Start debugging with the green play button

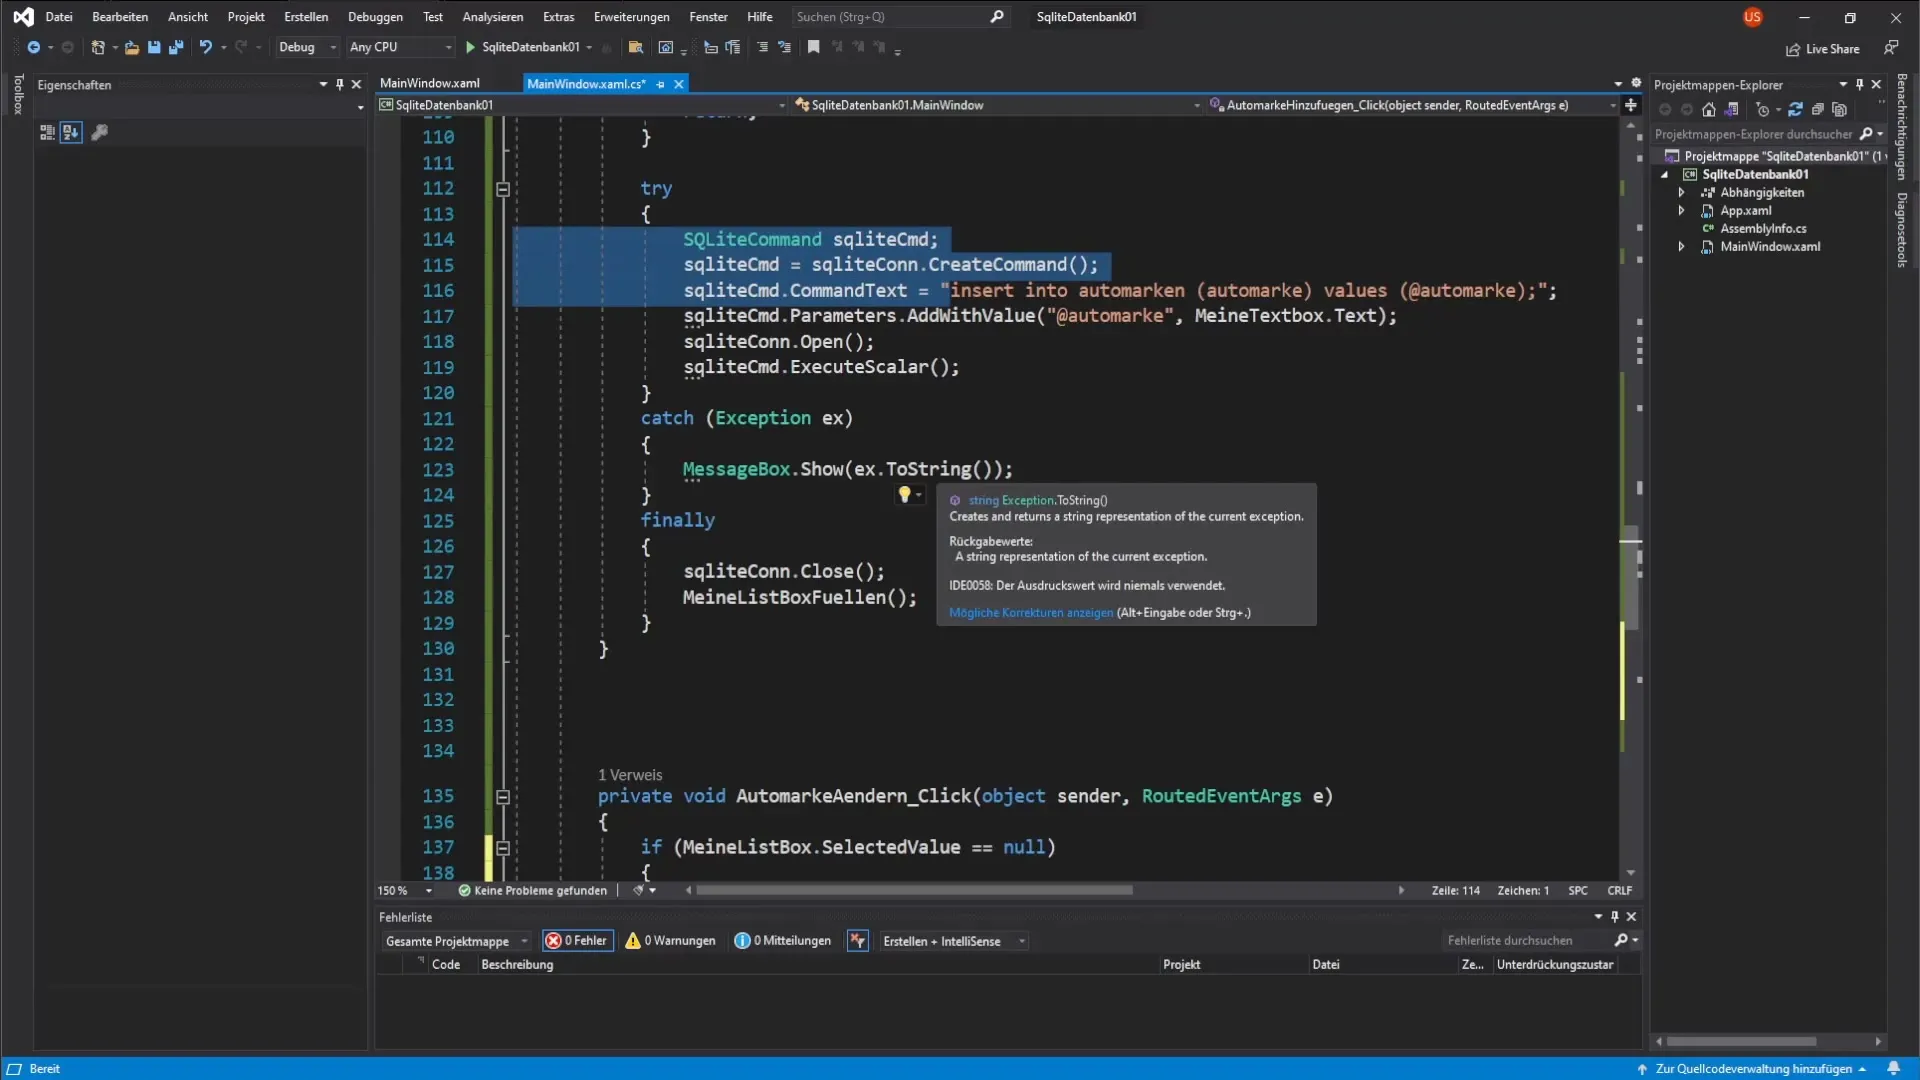[470, 47]
